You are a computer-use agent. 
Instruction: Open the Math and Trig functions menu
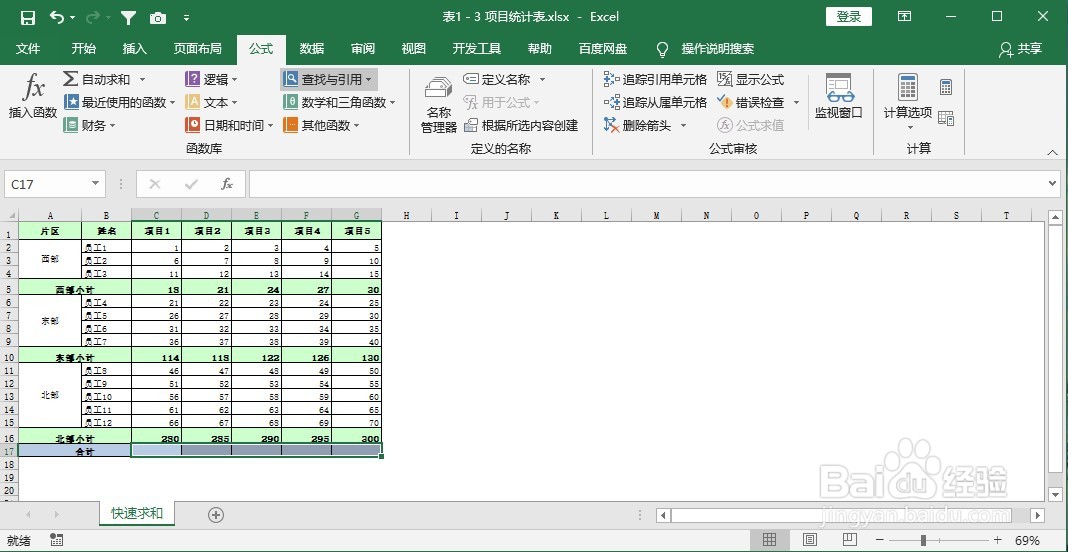tap(339, 102)
